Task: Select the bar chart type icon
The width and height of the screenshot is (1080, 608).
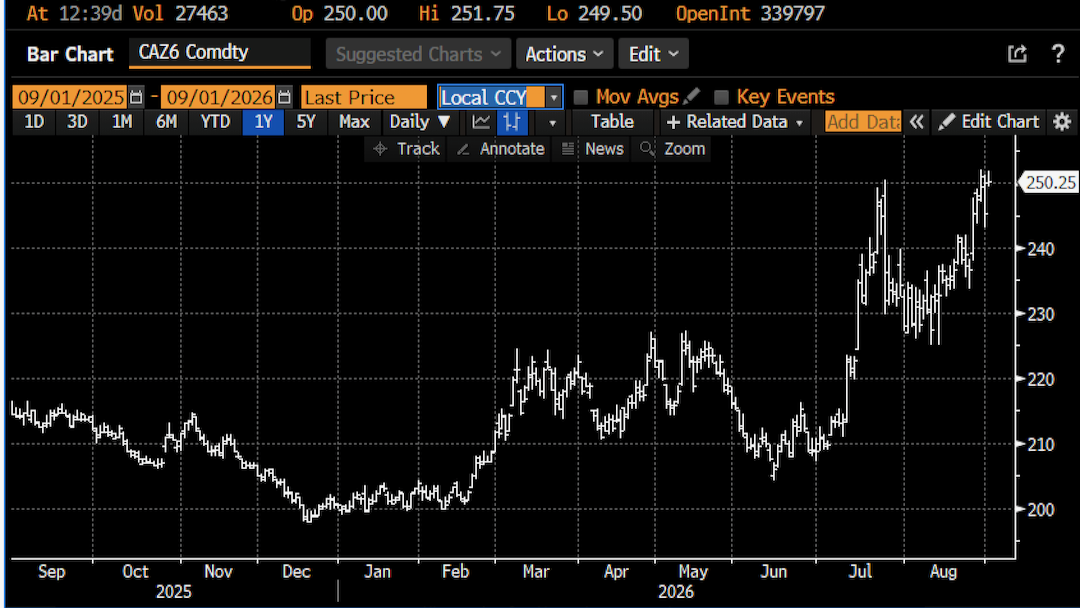Action: point(512,122)
